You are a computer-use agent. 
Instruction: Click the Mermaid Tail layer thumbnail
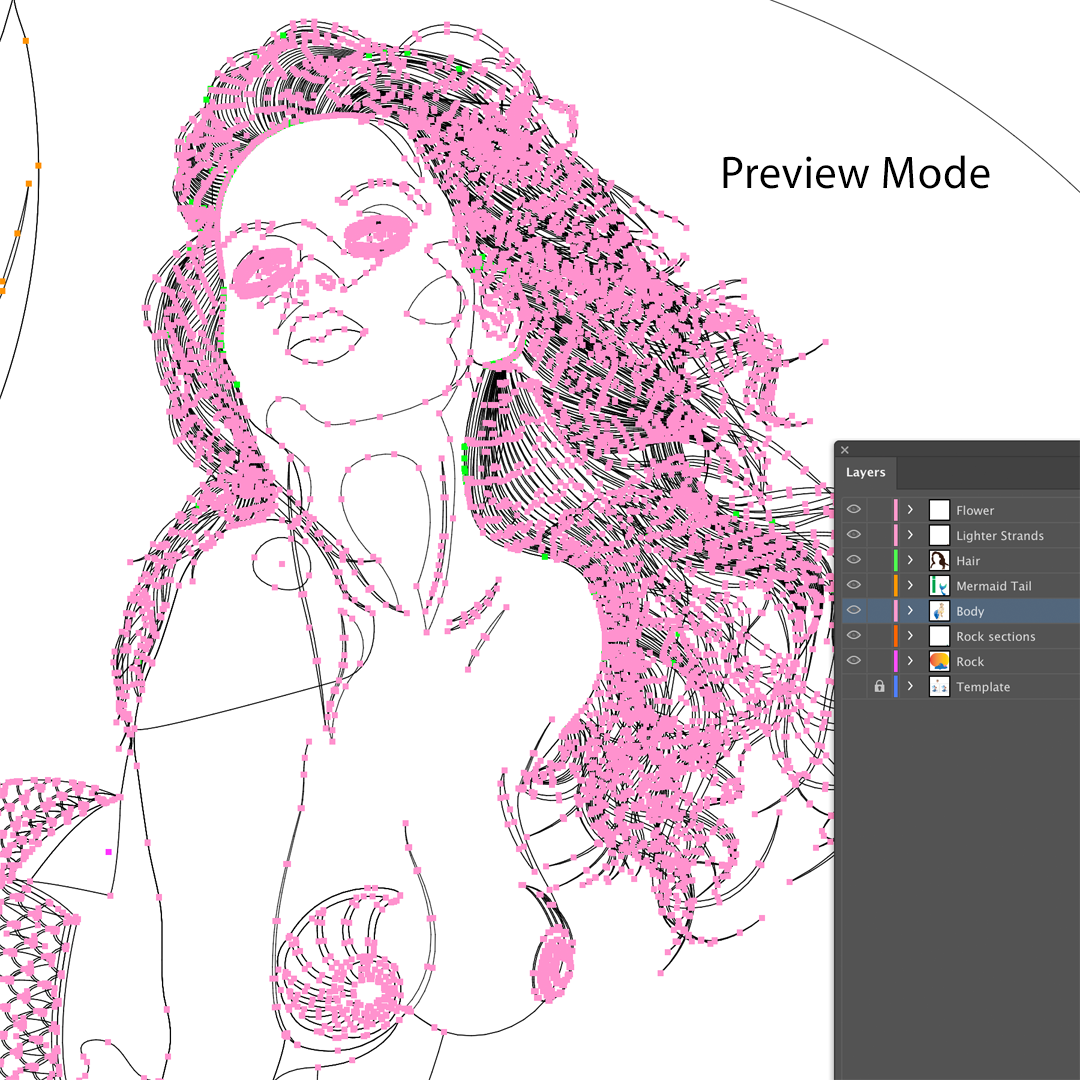[939, 585]
